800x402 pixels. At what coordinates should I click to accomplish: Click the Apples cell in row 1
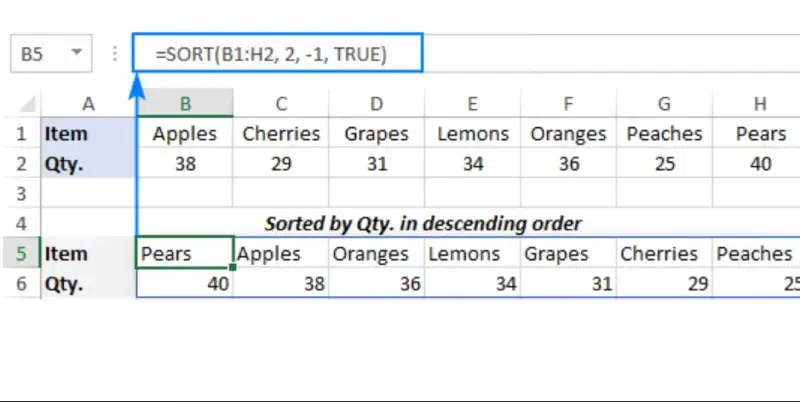pos(185,134)
